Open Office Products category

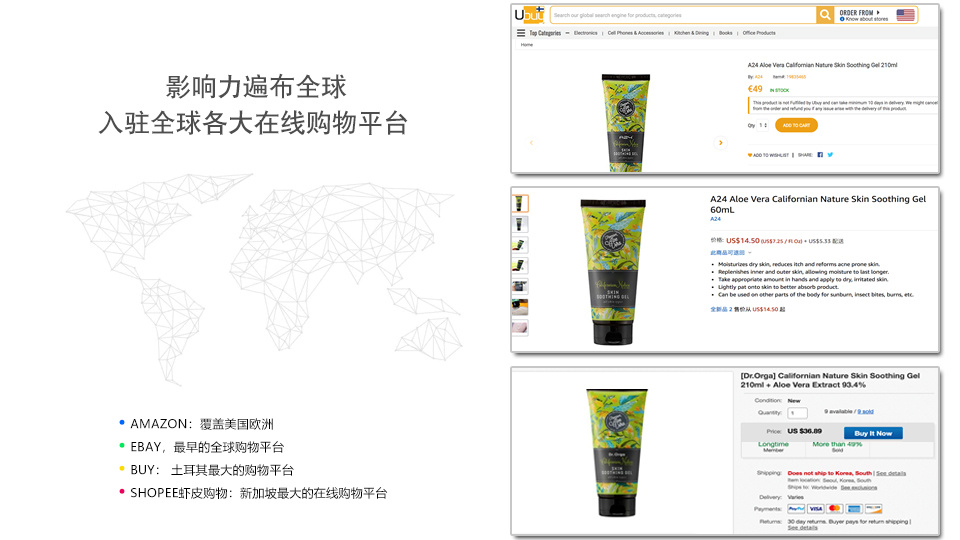coord(759,33)
